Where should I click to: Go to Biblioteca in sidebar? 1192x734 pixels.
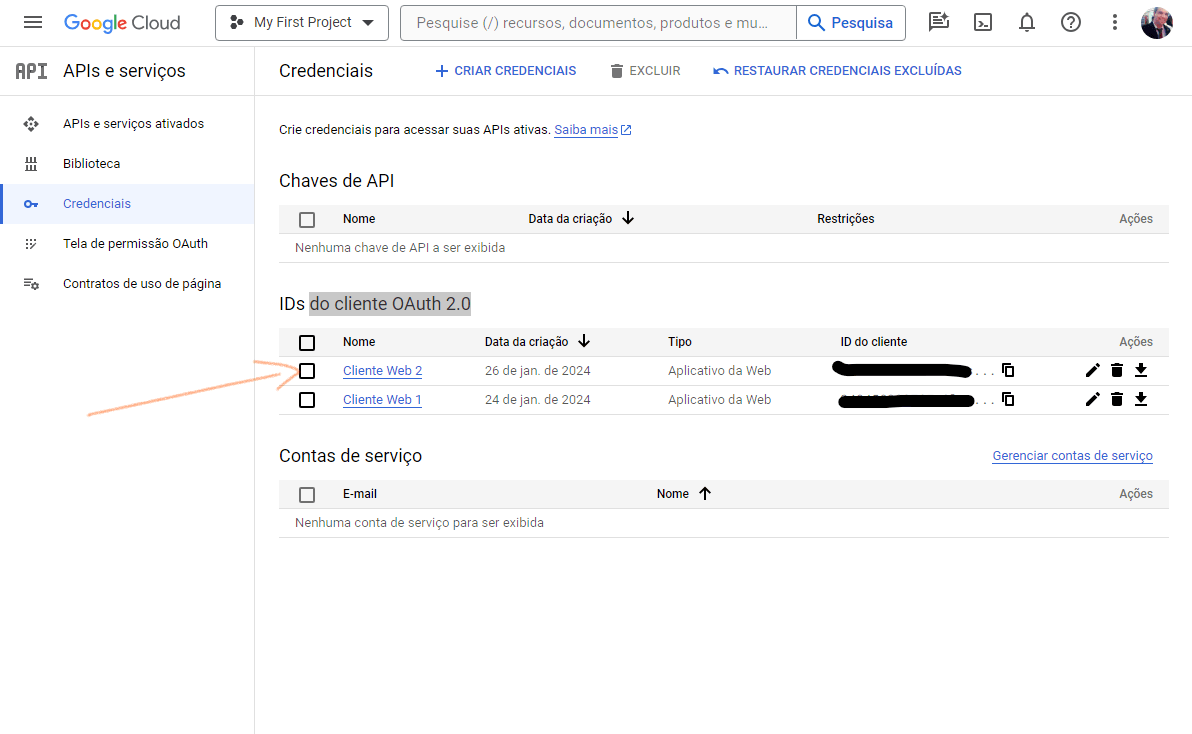[91, 164]
